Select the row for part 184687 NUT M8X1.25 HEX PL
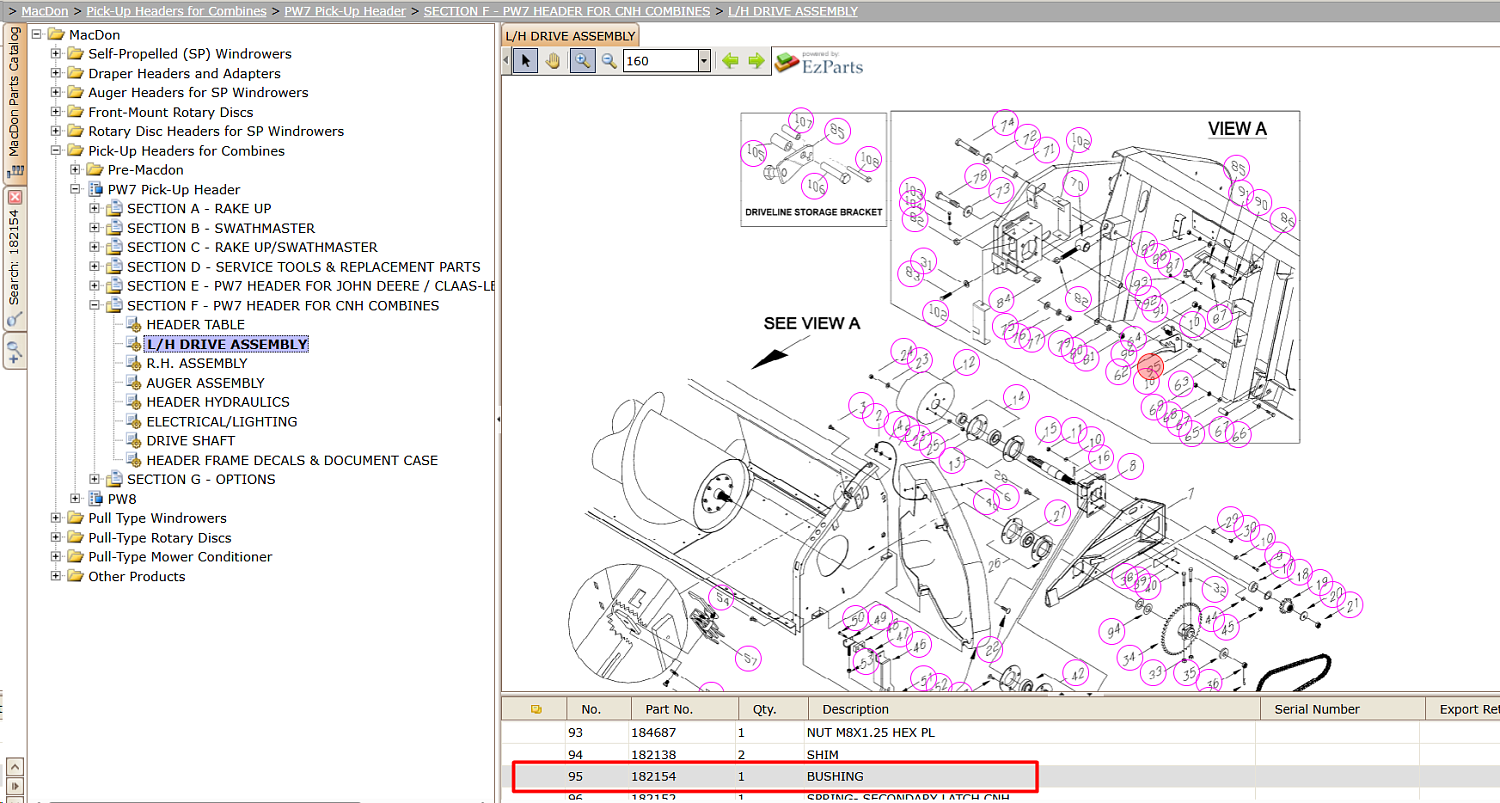 (1000, 733)
